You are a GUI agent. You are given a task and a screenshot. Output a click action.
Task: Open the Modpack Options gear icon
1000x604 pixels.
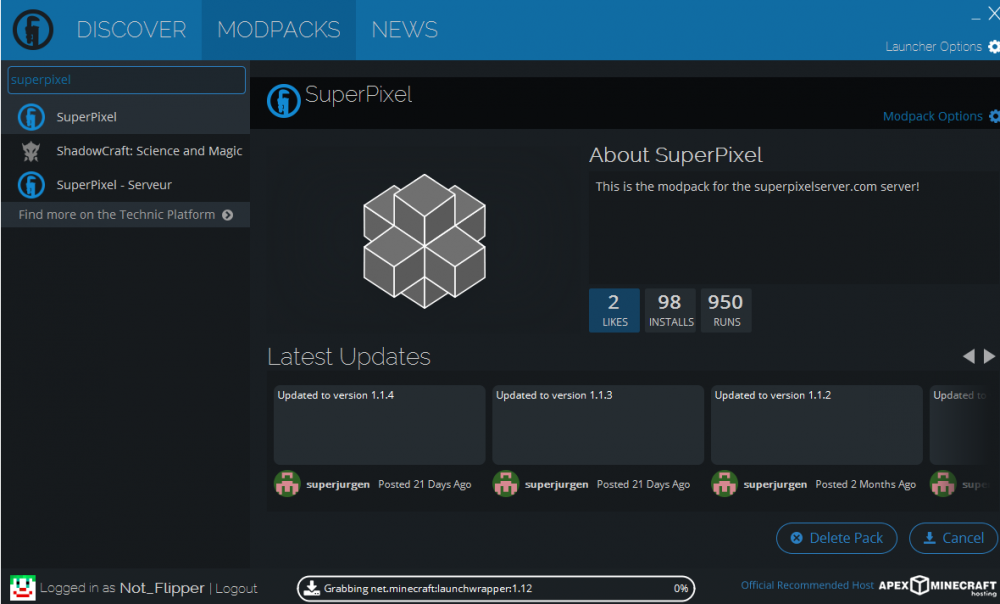coord(993,116)
